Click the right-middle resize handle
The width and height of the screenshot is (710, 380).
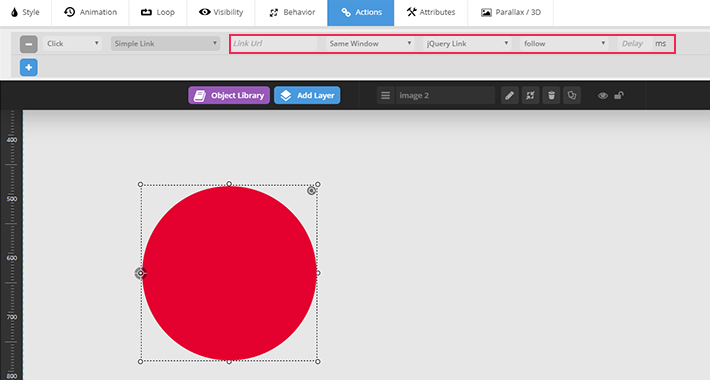(x=318, y=273)
